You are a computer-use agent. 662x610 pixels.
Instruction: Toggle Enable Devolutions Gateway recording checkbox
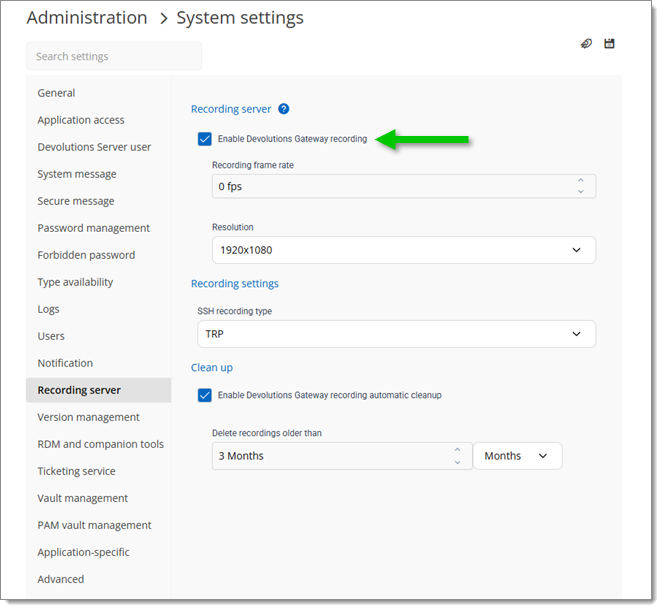[205, 139]
